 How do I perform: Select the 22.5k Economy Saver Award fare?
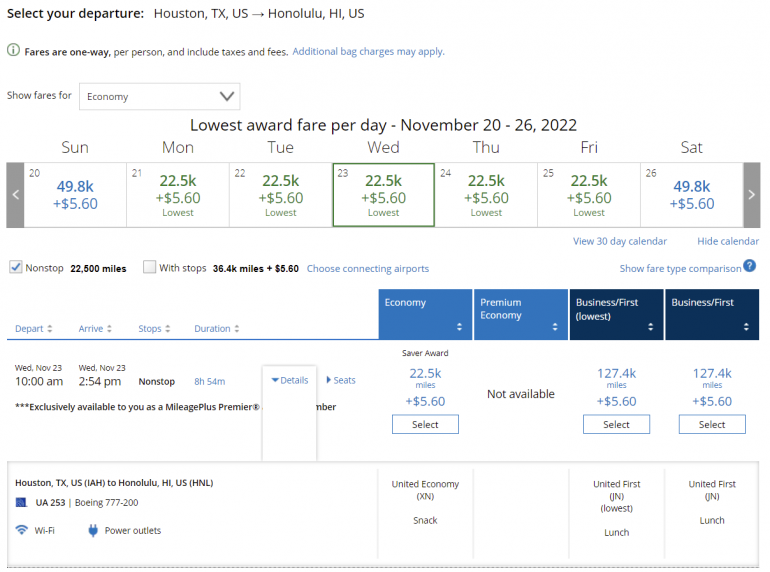click(x=425, y=424)
